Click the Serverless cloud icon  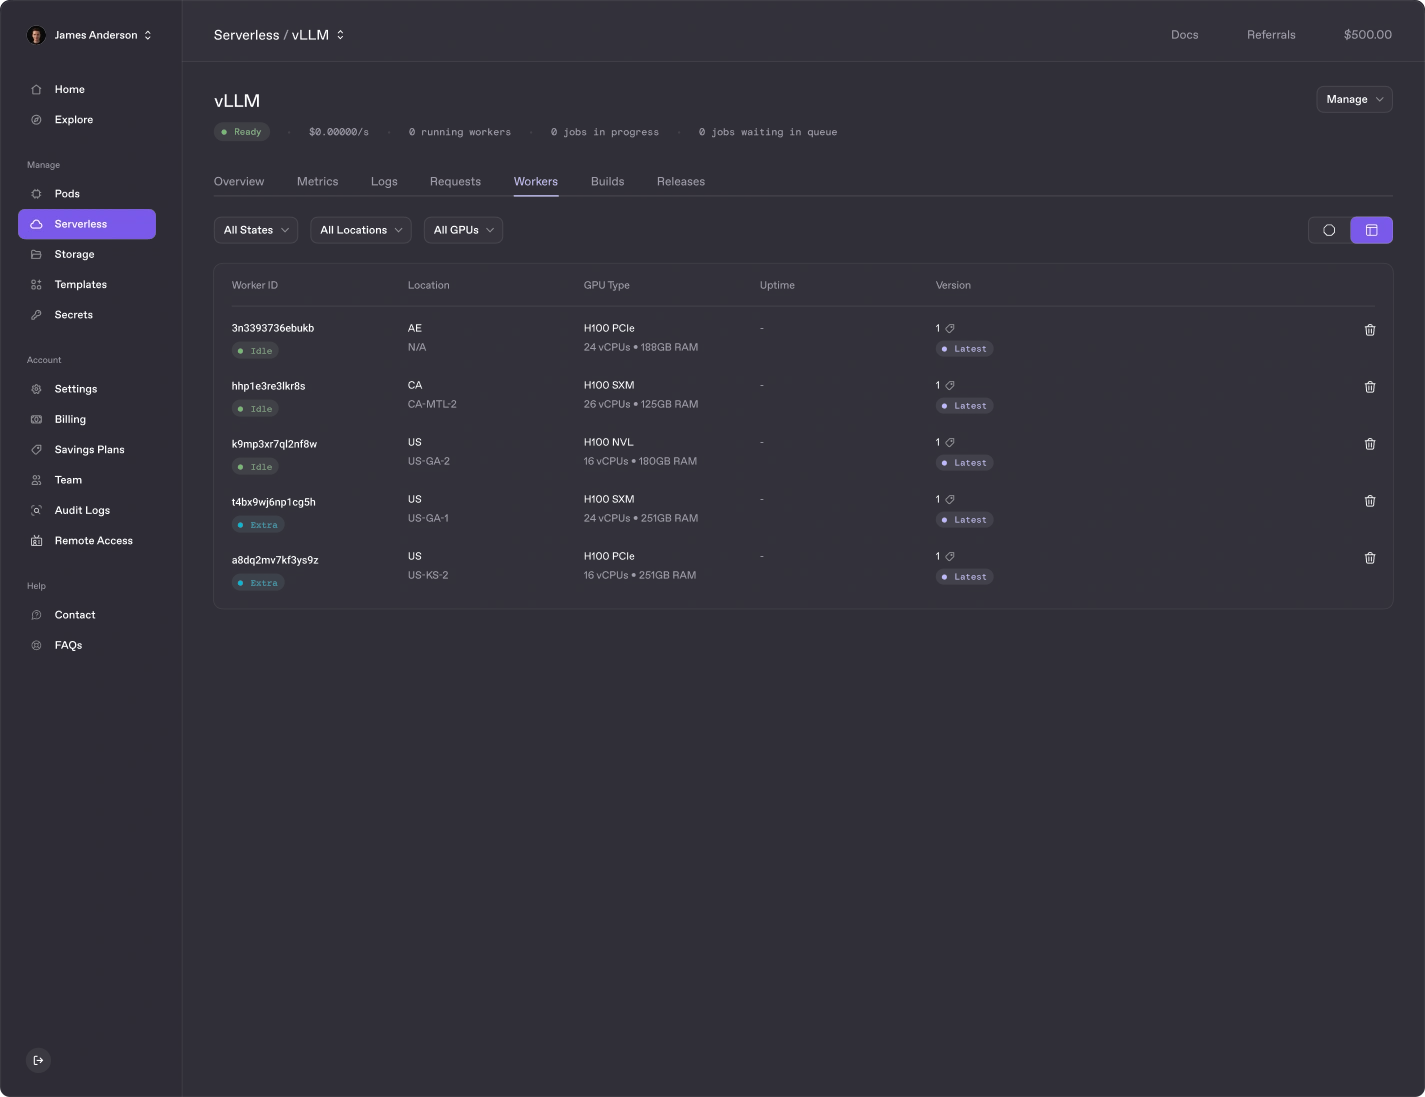pos(36,224)
